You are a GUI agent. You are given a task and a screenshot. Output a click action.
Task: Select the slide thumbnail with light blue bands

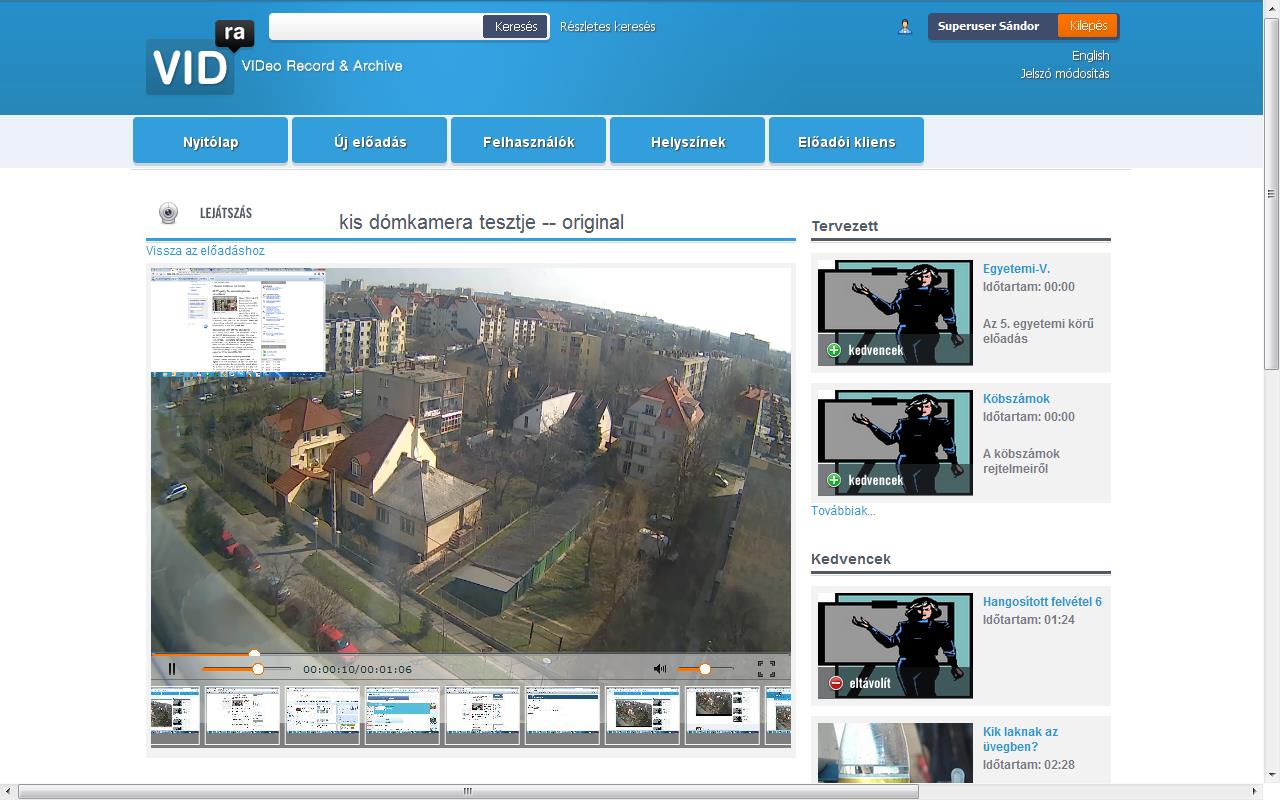(402, 715)
